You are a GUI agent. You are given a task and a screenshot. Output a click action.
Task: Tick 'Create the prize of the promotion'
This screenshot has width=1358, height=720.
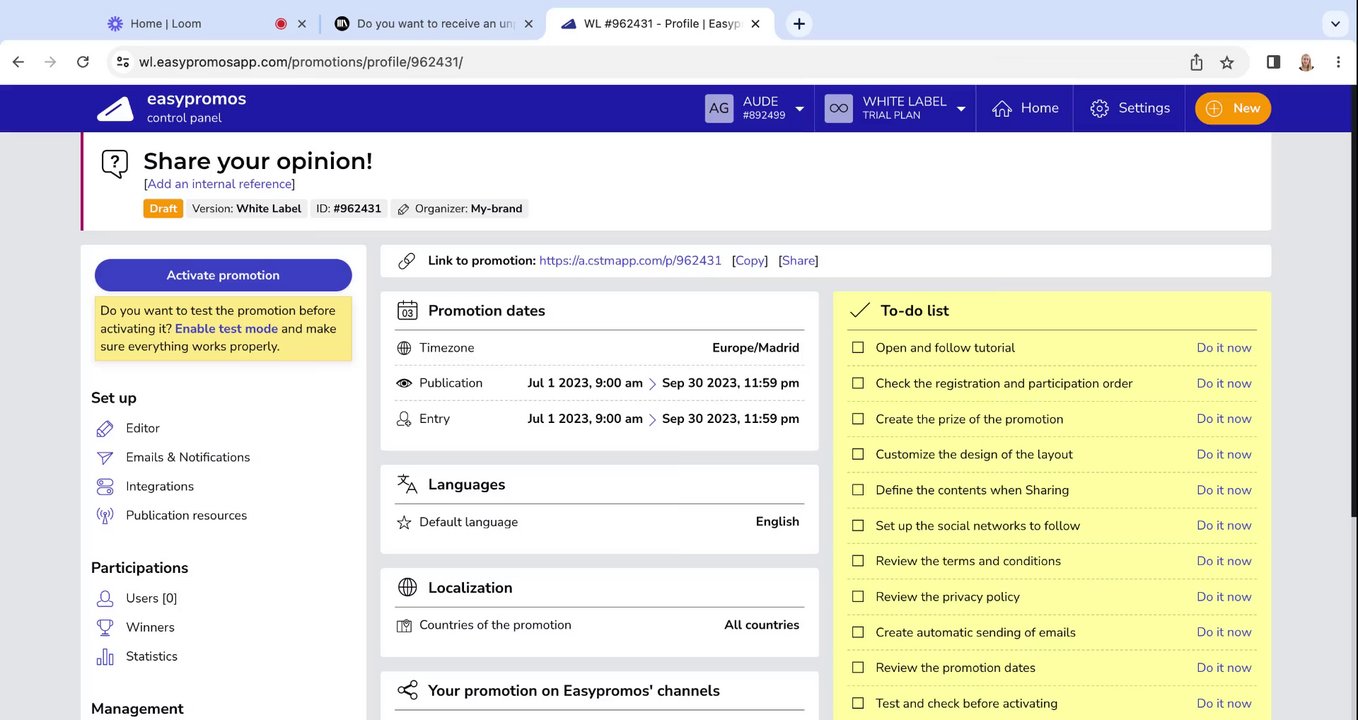tap(857, 419)
